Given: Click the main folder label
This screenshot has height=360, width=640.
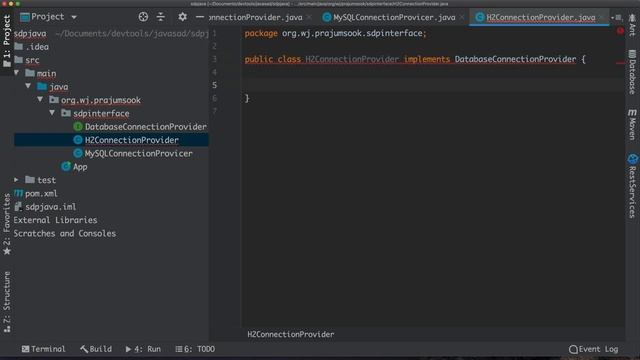Looking at the screenshot, I should pos(47,73).
